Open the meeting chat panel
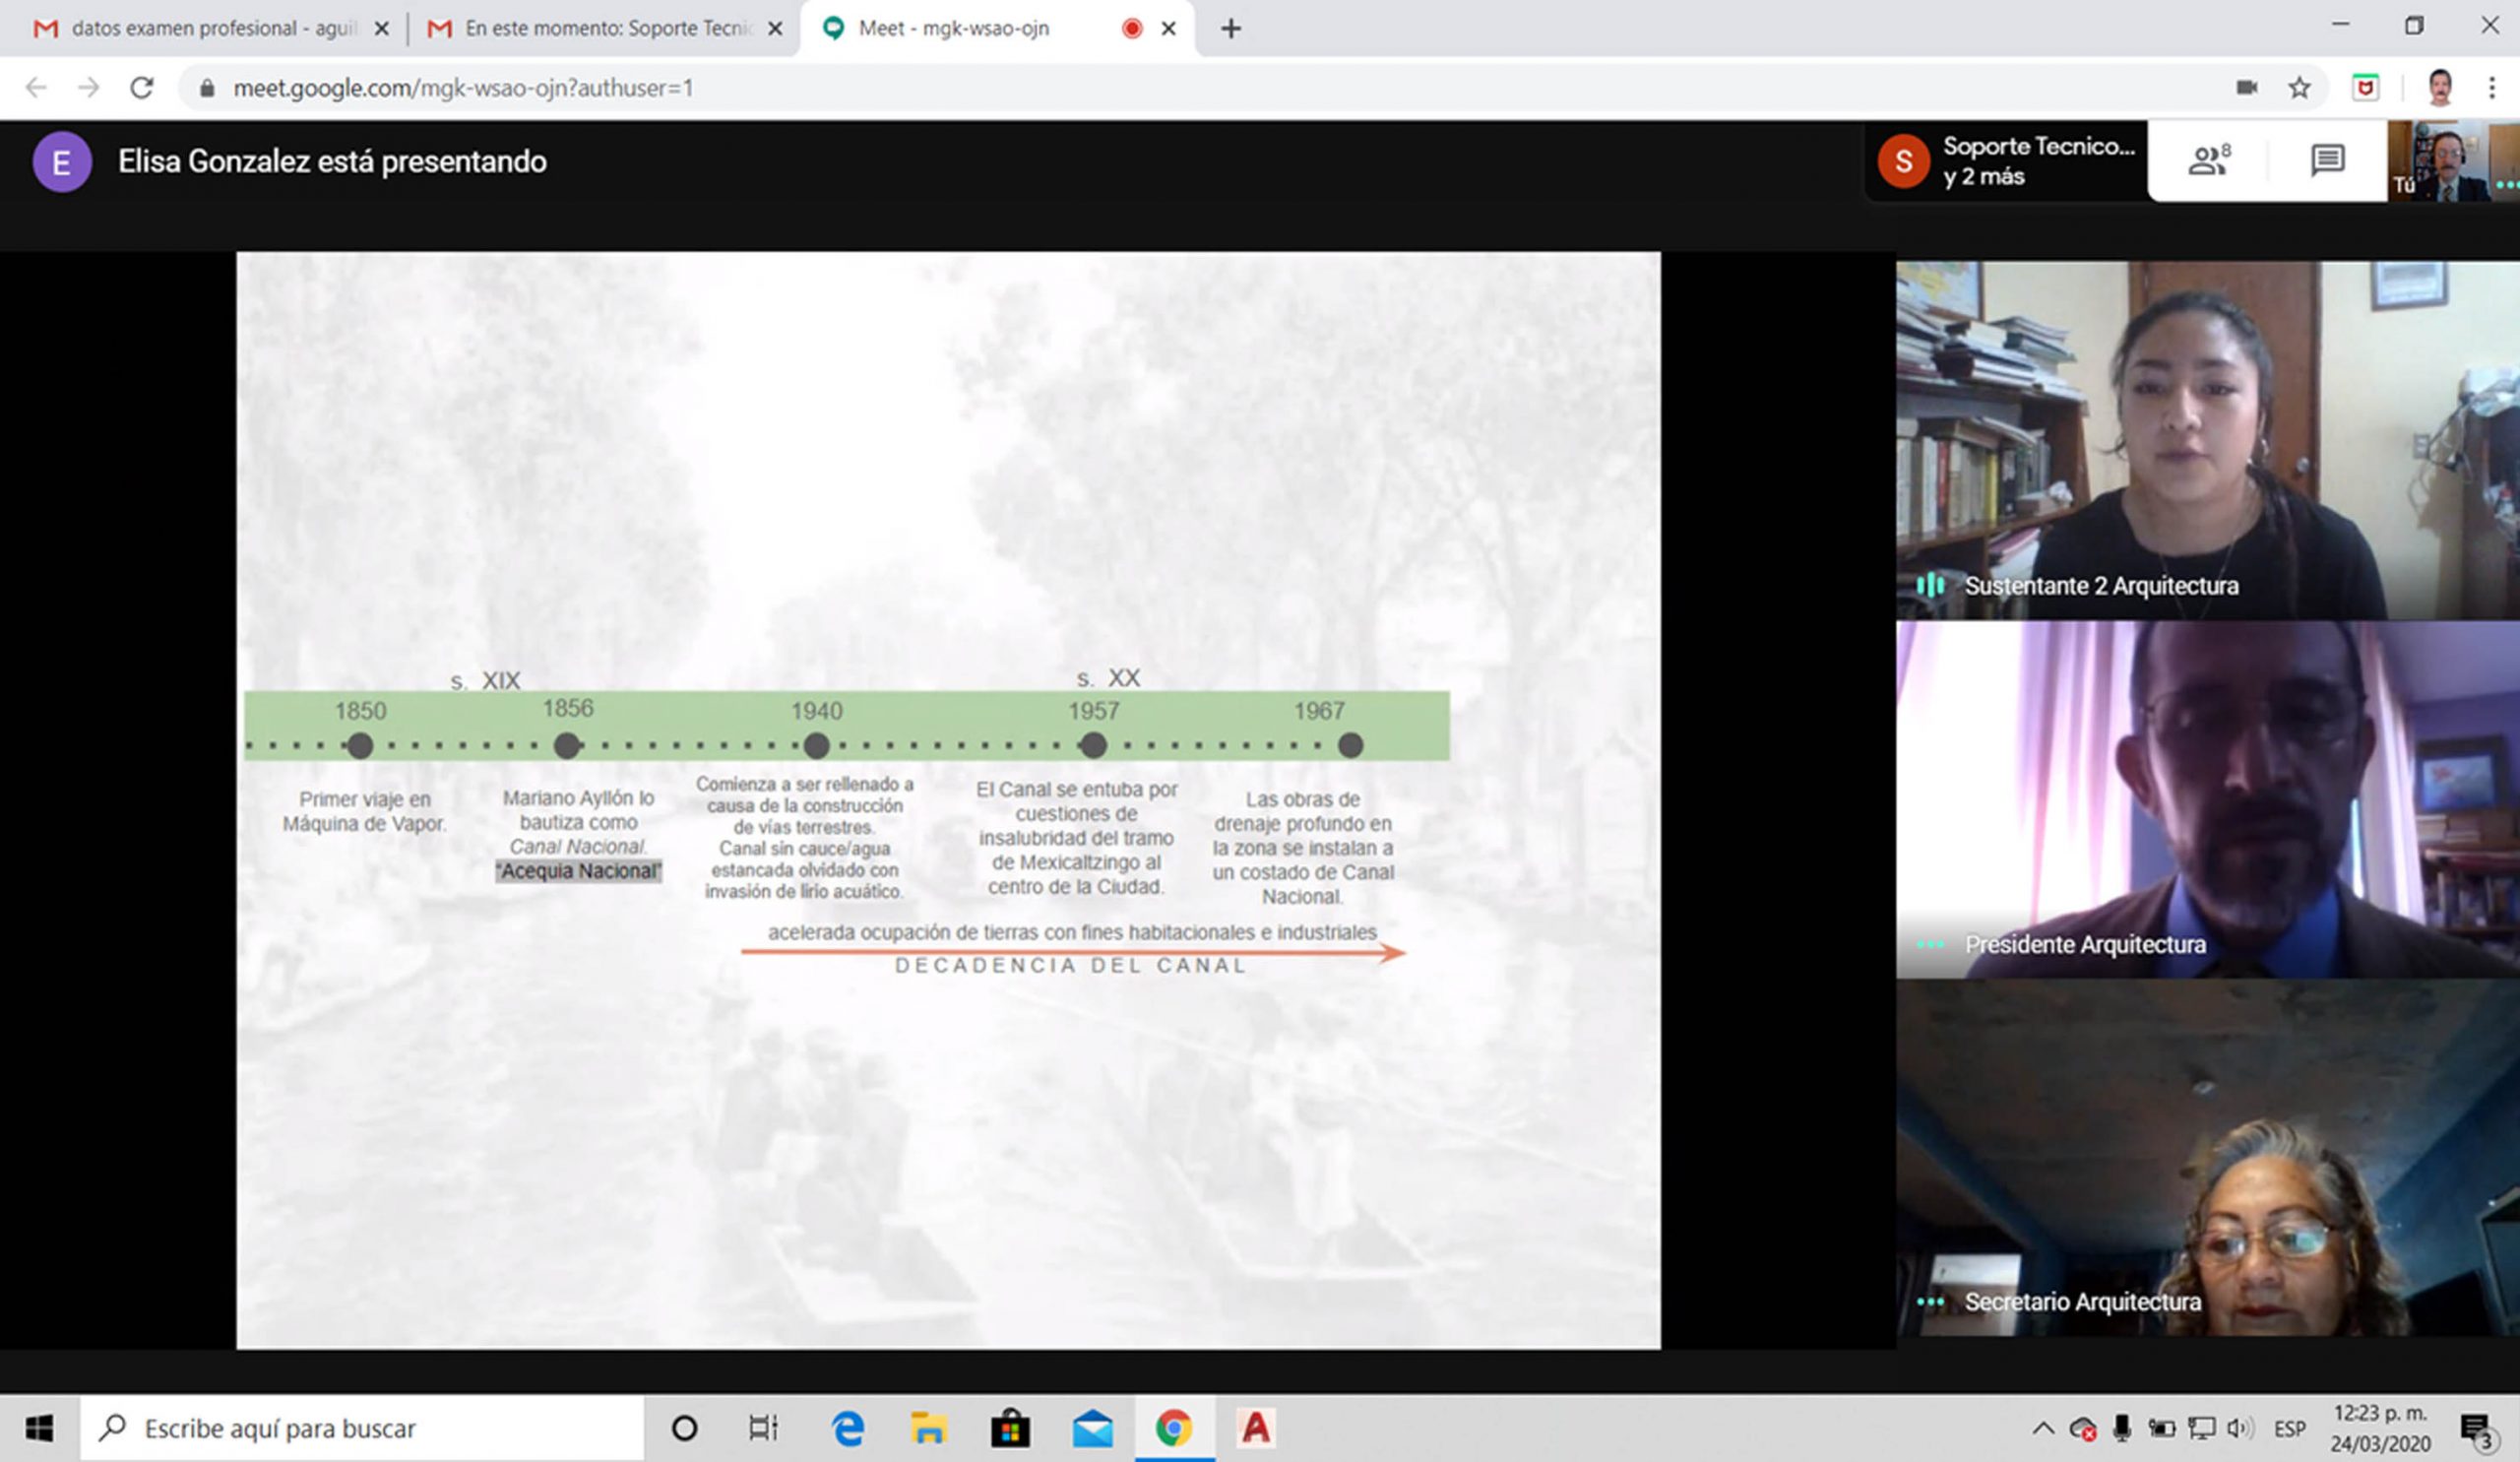The width and height of the screenshot is (2520, 1462). 2327,160
